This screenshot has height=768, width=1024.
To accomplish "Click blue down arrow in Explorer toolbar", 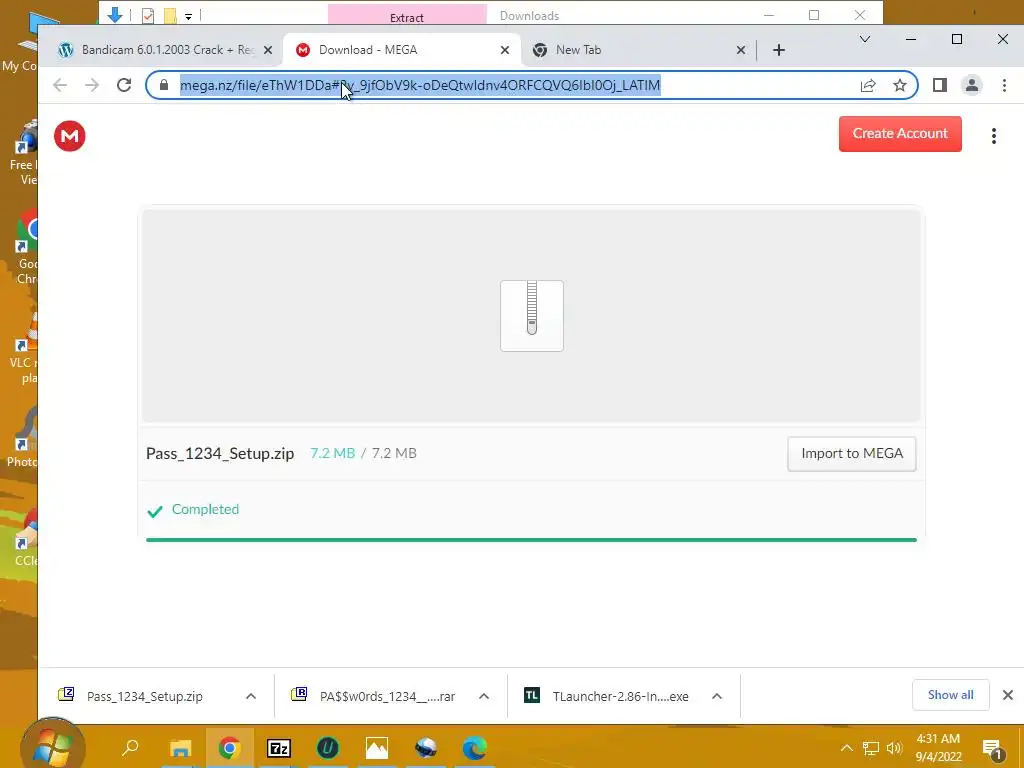I will 115,15.
